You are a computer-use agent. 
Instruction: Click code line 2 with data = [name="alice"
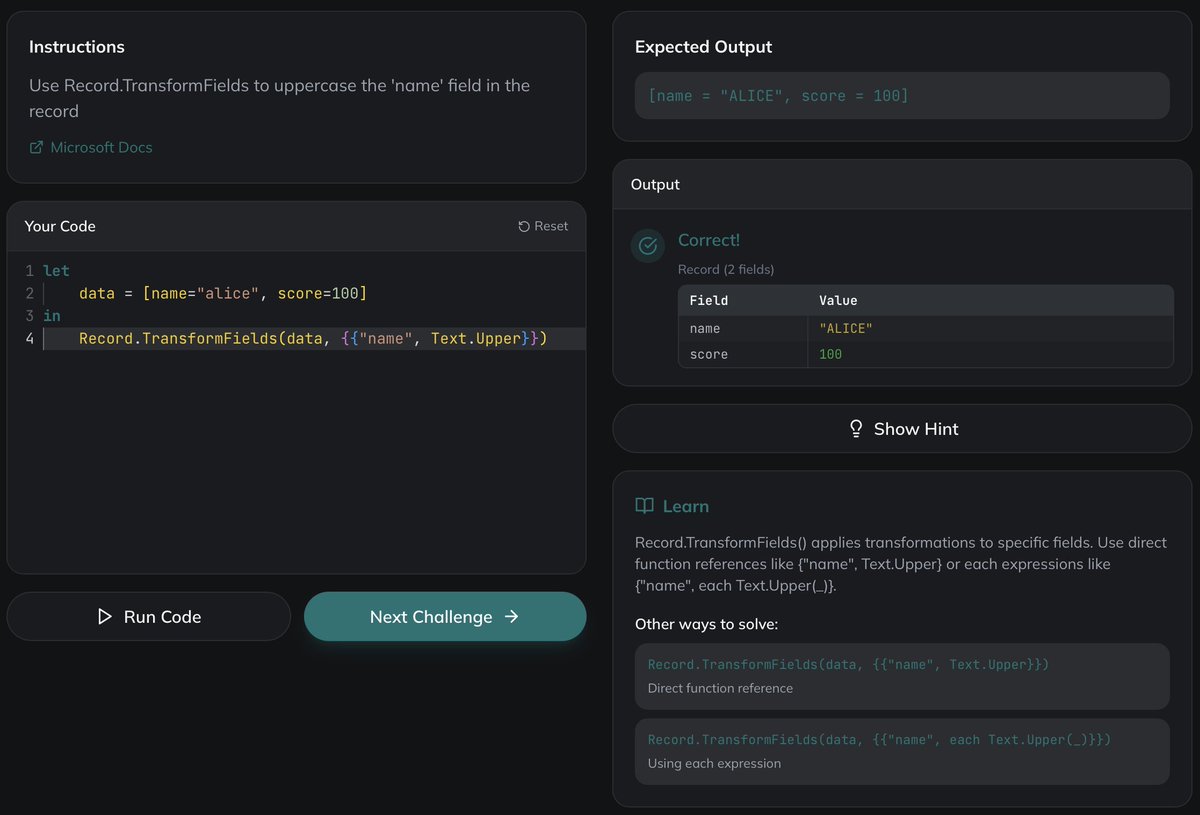click(223, 293)
